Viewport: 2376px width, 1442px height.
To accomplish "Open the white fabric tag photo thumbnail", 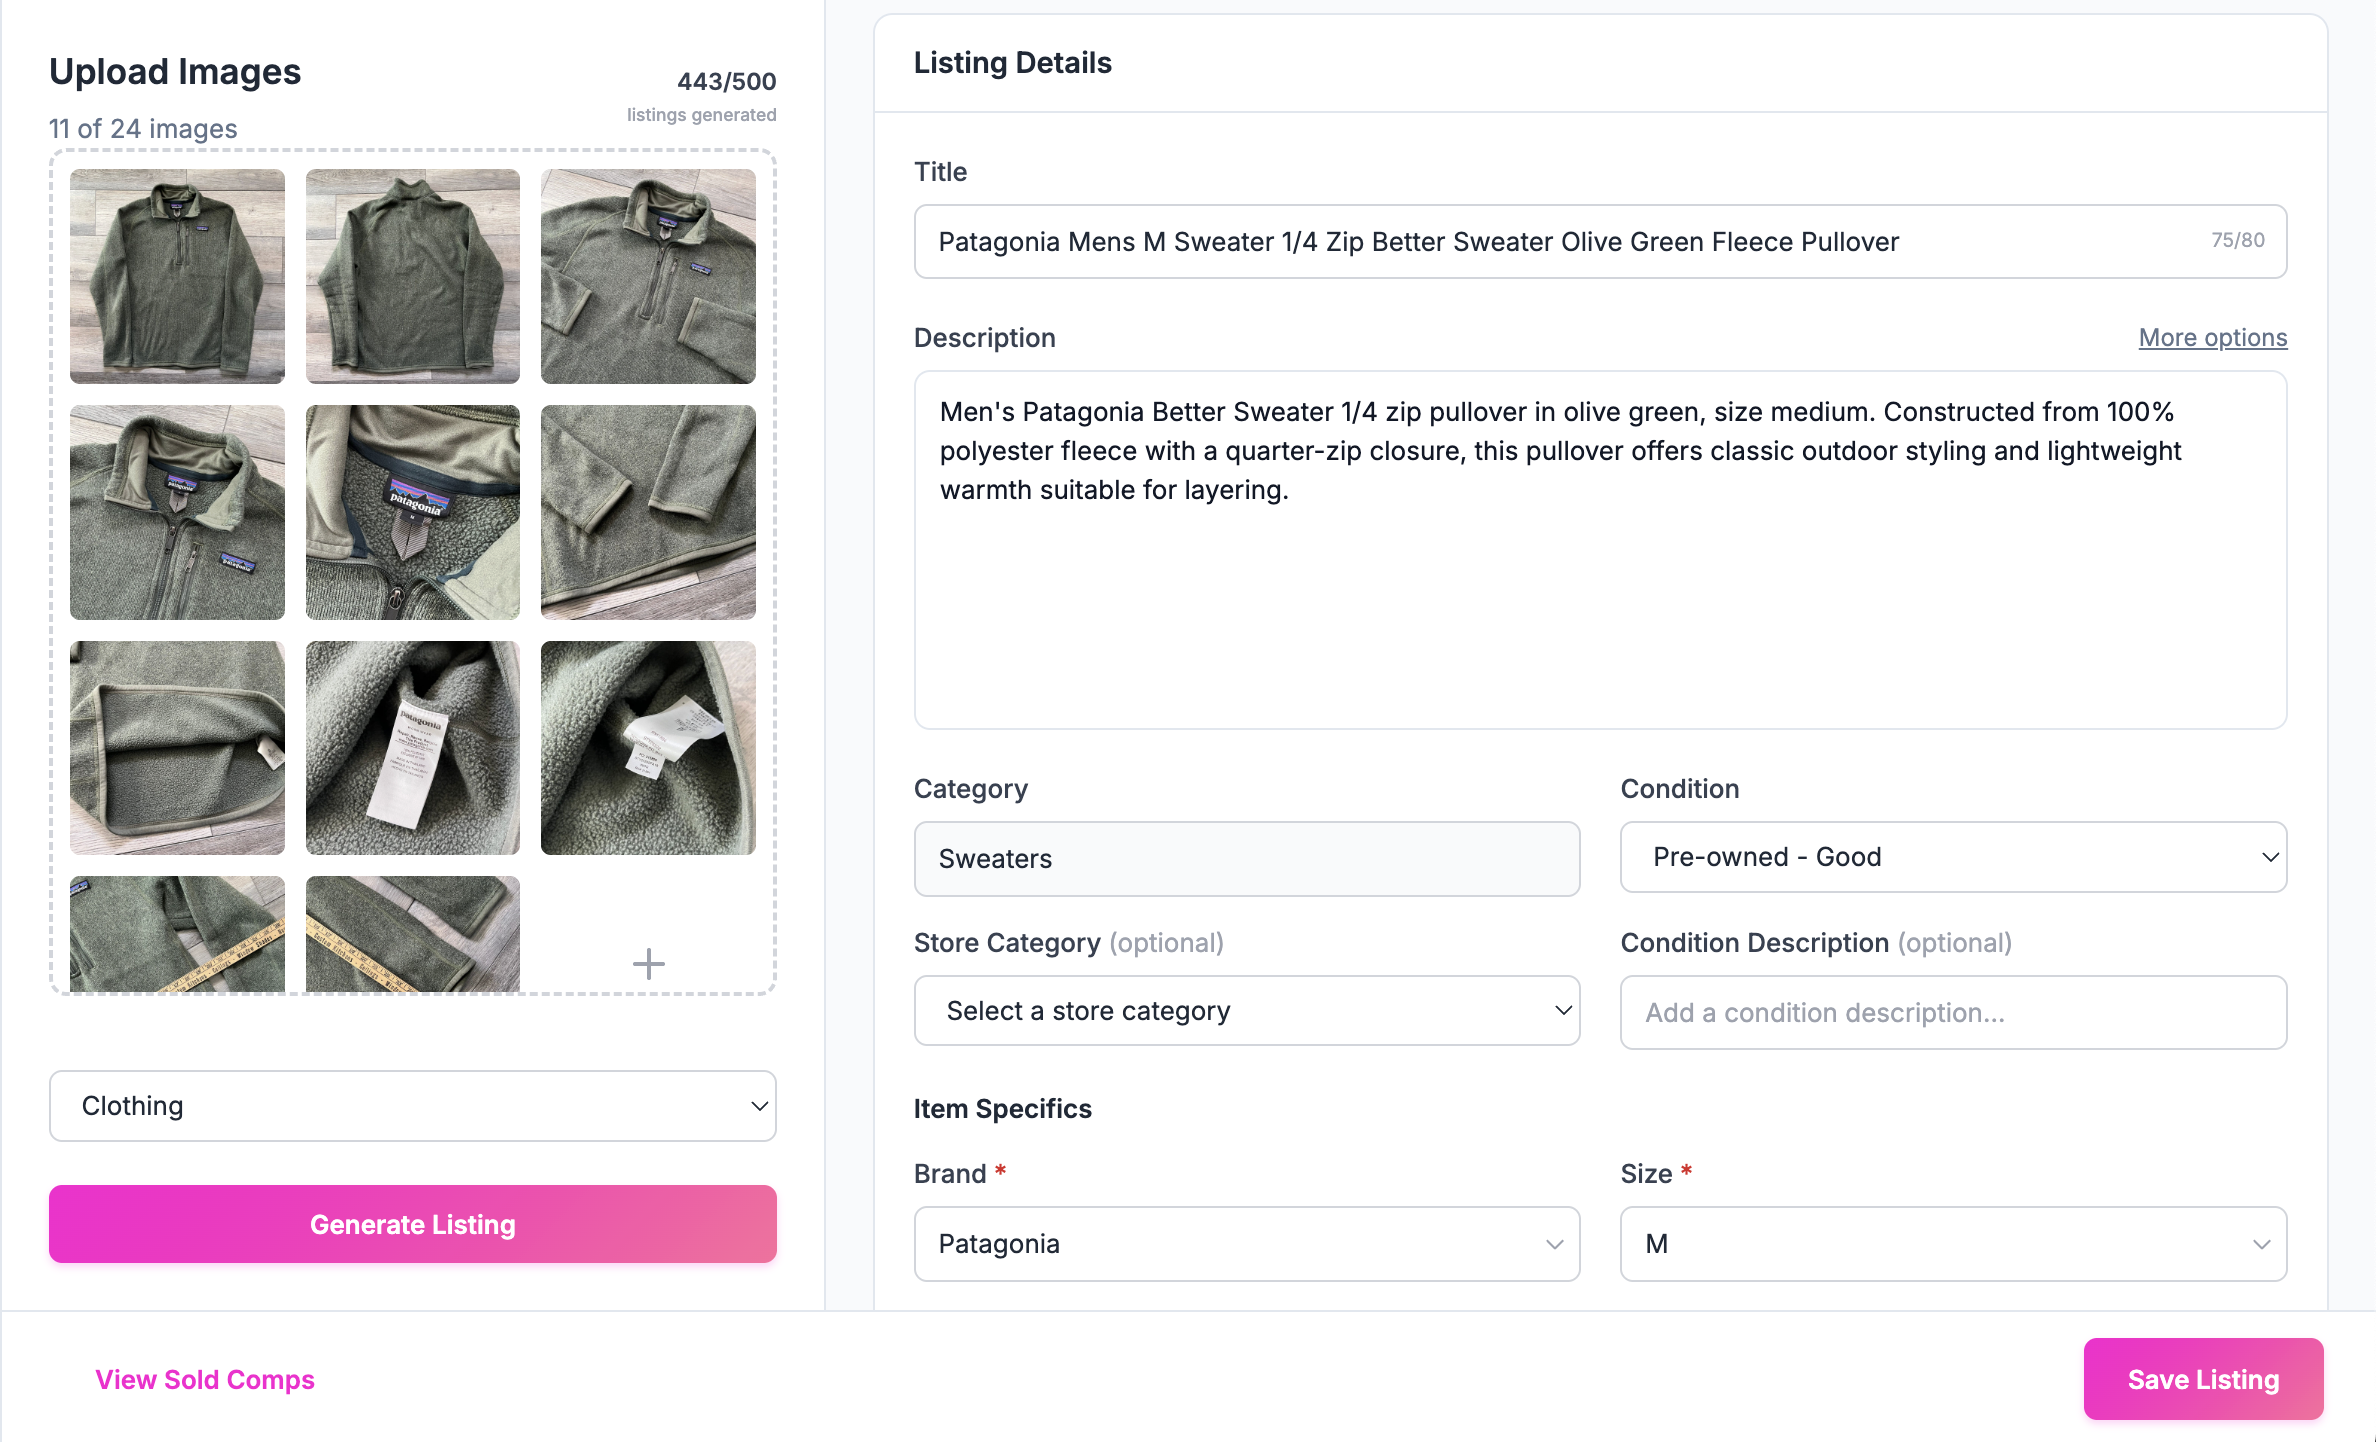I will pyautogui.click(x=648, y=748).
